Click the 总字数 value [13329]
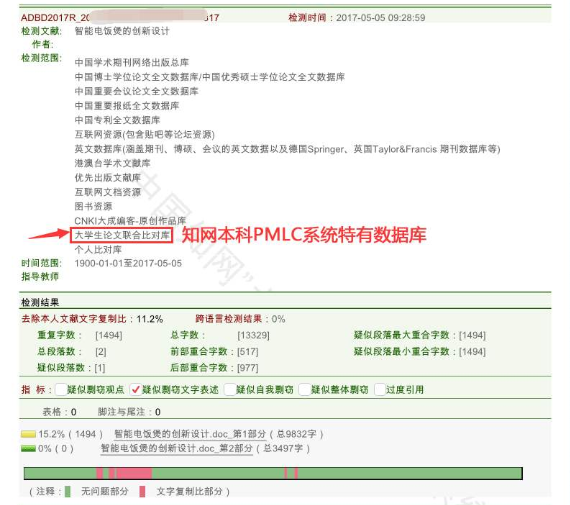The width and height of the screenshot is (570, 505). tap(253, 335)
